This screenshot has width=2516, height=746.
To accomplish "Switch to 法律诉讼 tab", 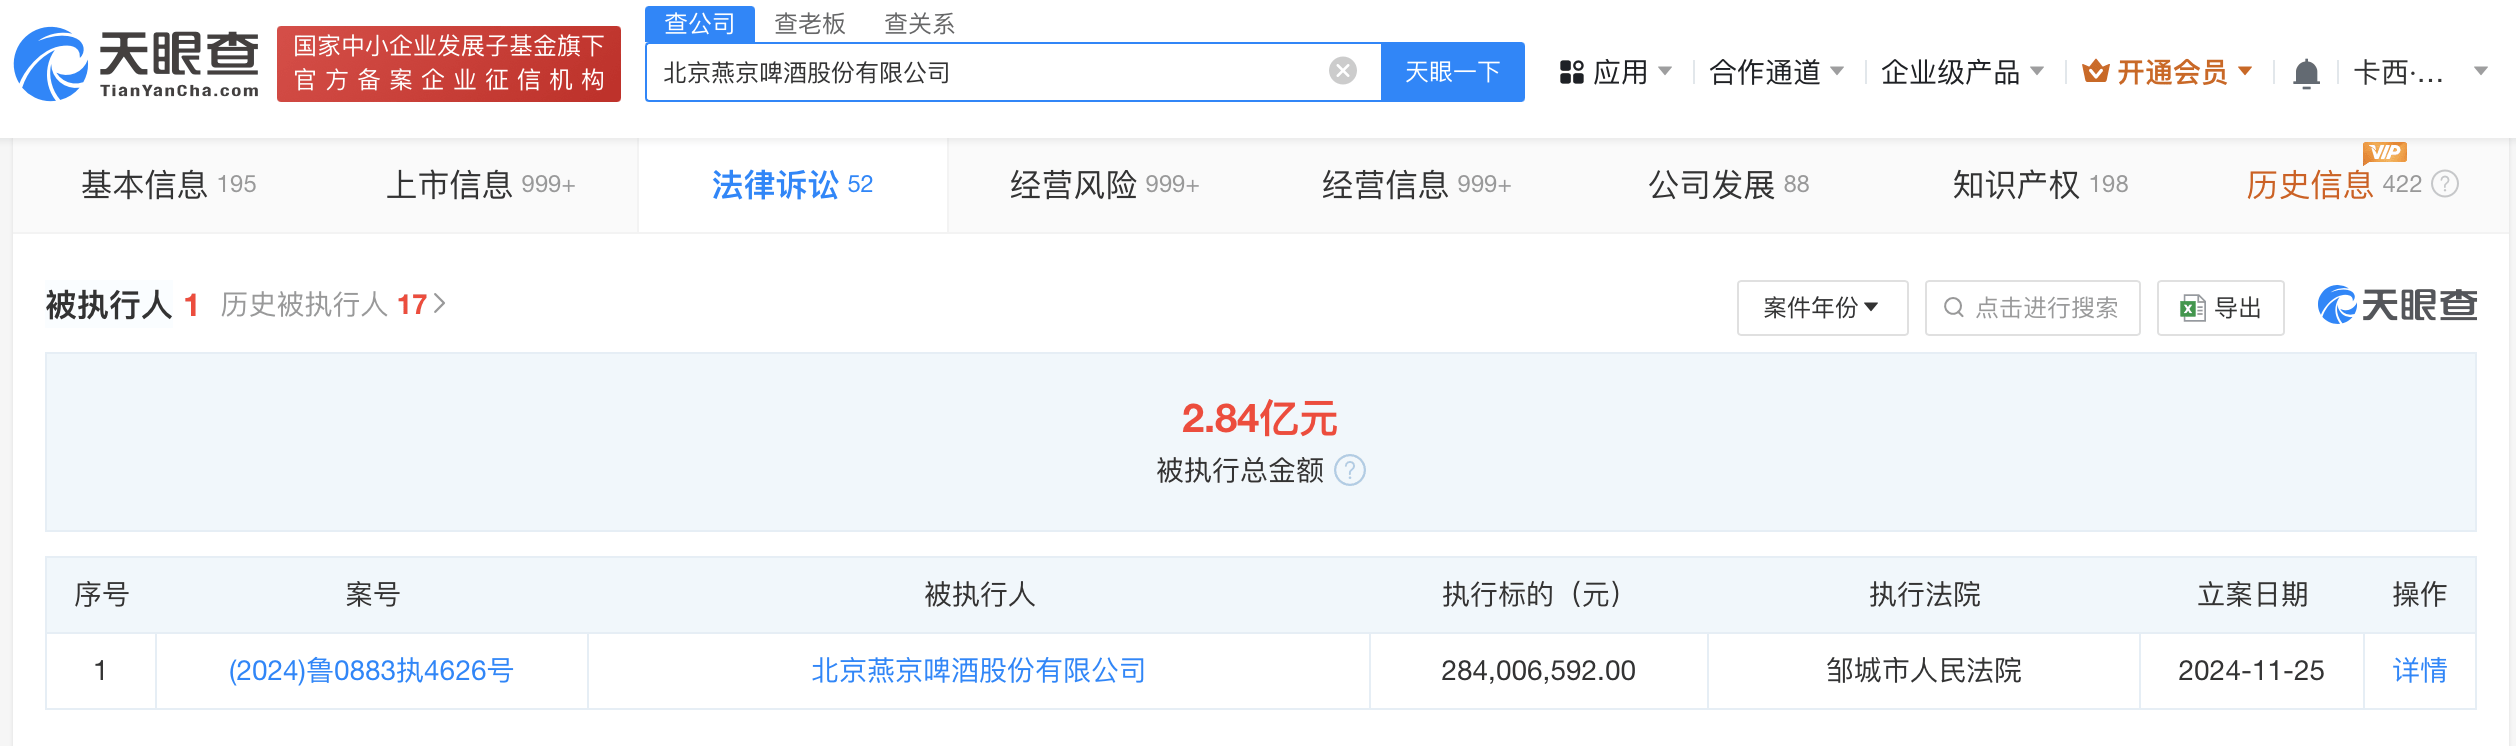I will [792, 185].
